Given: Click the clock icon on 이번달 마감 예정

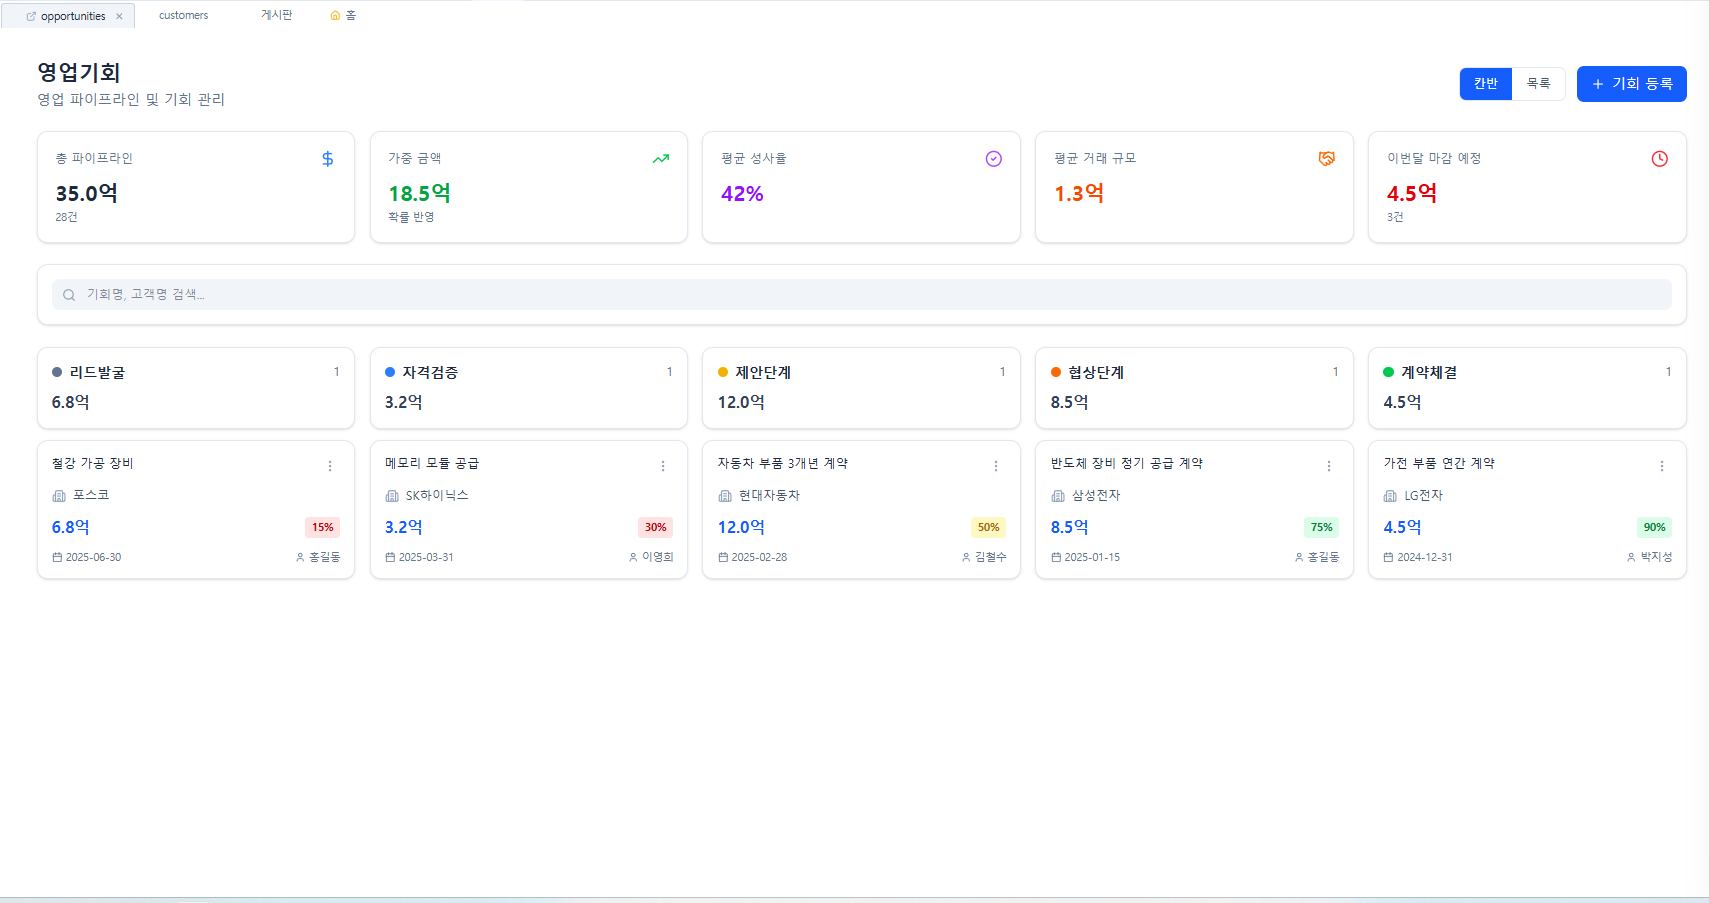Looking at the screenshot, I should coord(1659,159).
